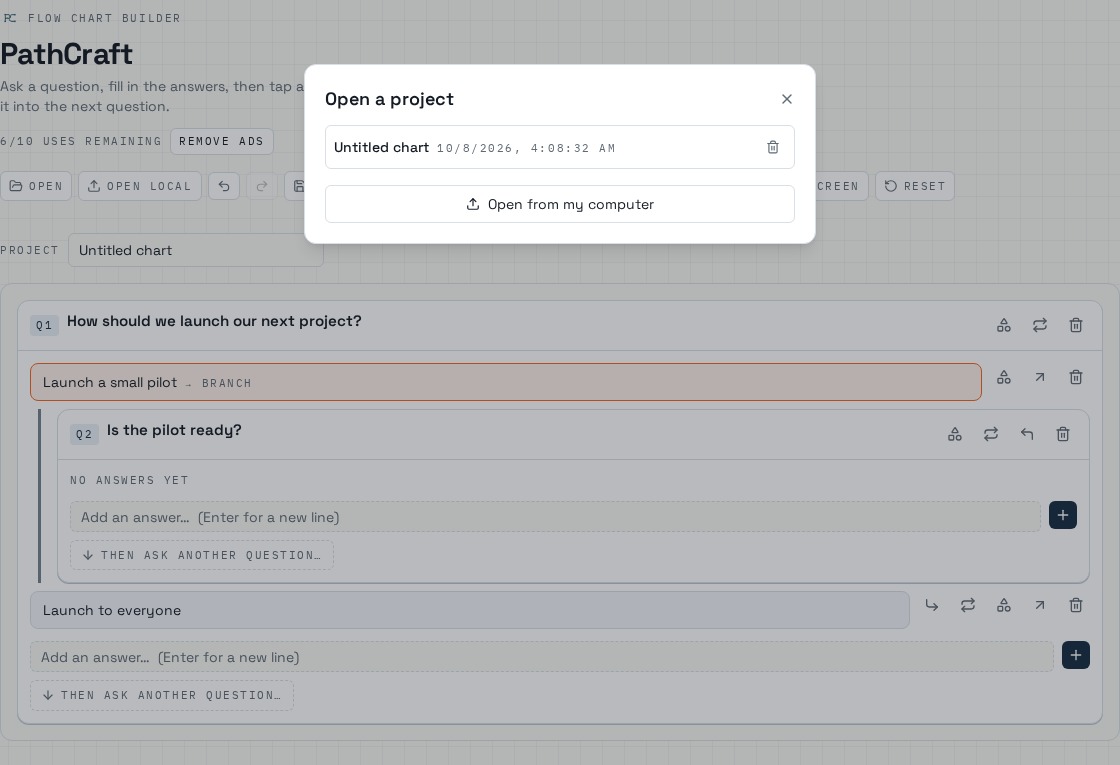Click the swap arrows icon on Q1 header
1120x765 pixels.
(1040, 326)
